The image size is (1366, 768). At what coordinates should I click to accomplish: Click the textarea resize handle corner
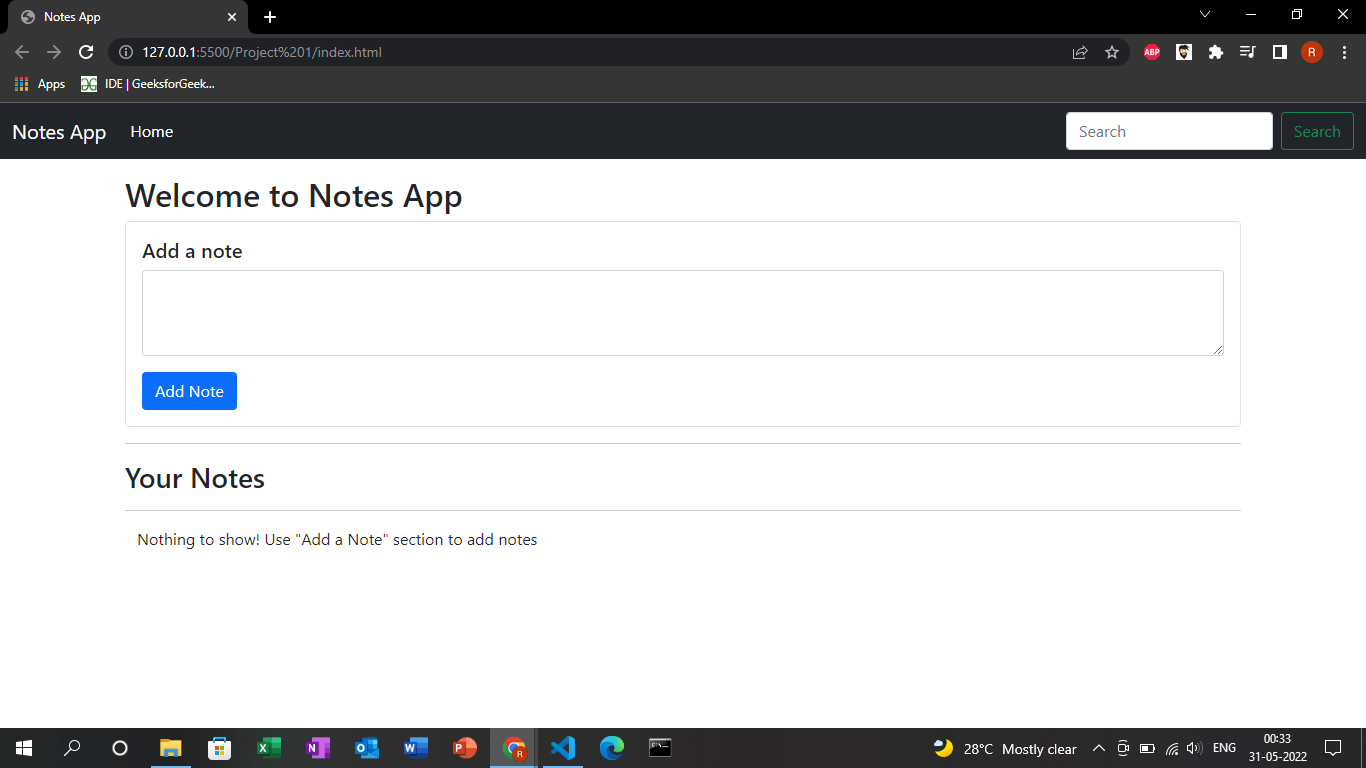1217,349
